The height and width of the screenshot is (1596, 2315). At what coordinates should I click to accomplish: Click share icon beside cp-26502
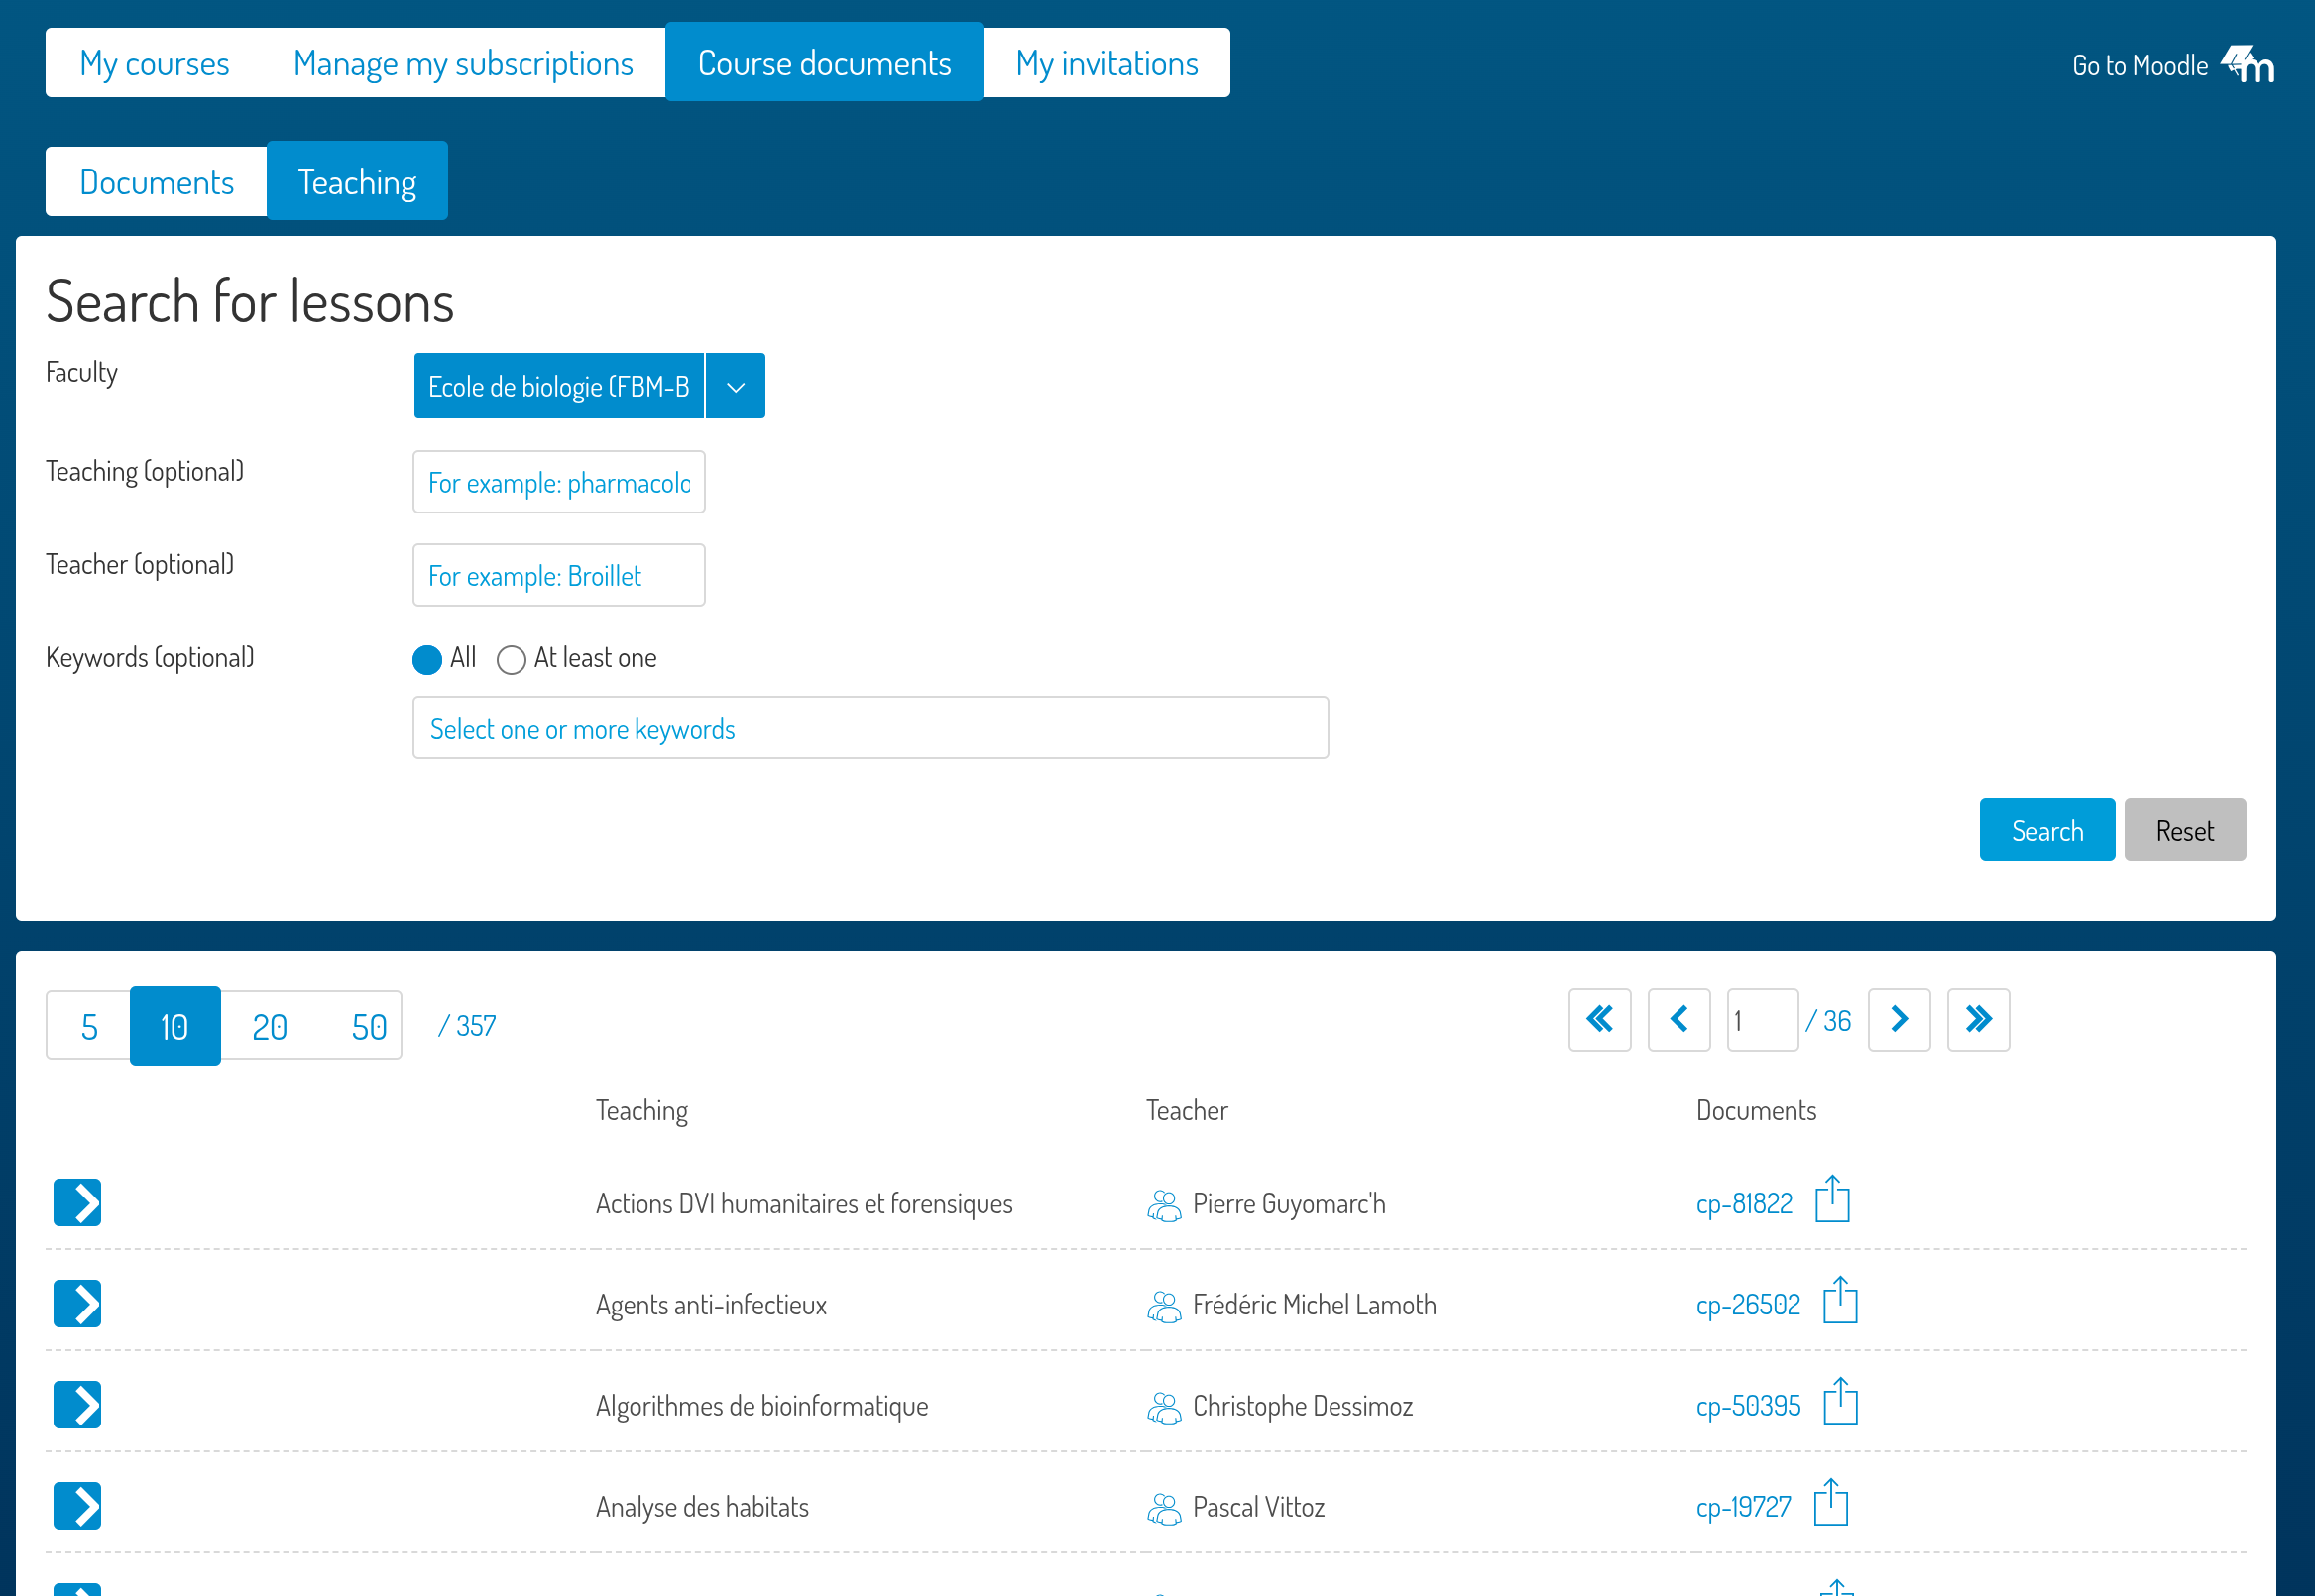1839,1301
